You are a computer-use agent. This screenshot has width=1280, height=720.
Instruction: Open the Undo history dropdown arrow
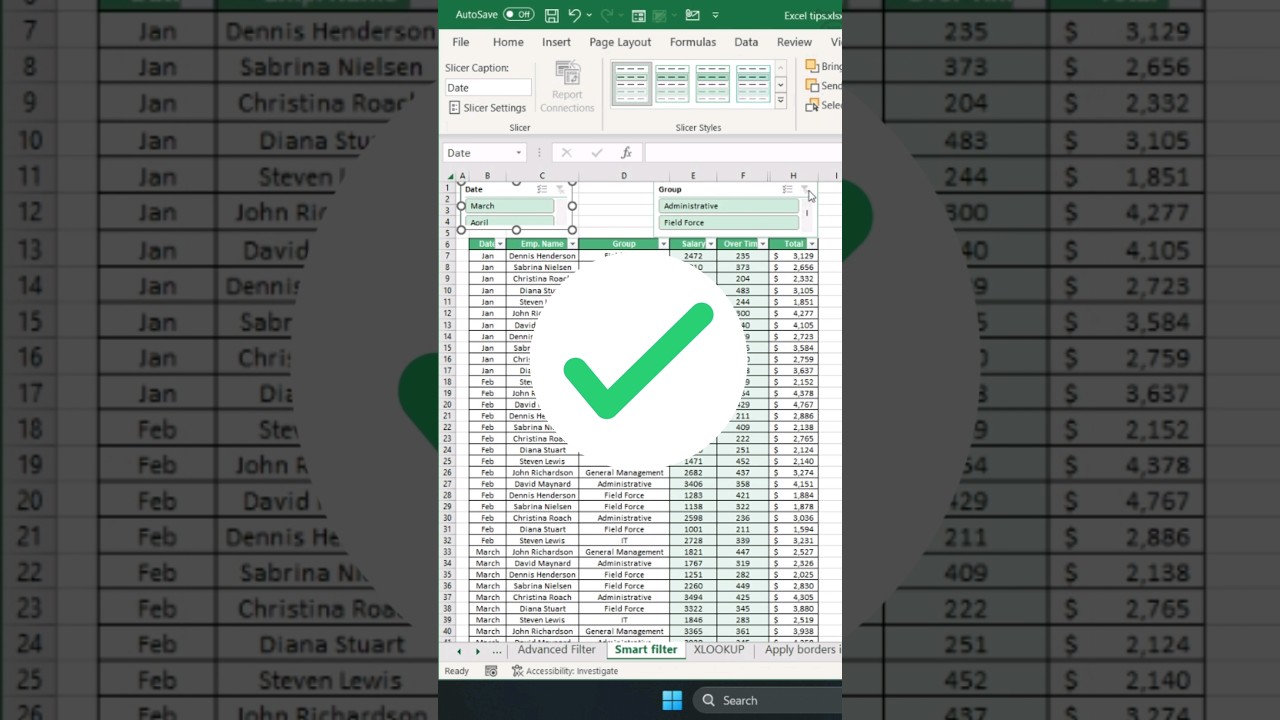pyautogui.click(x=588, y=15)
